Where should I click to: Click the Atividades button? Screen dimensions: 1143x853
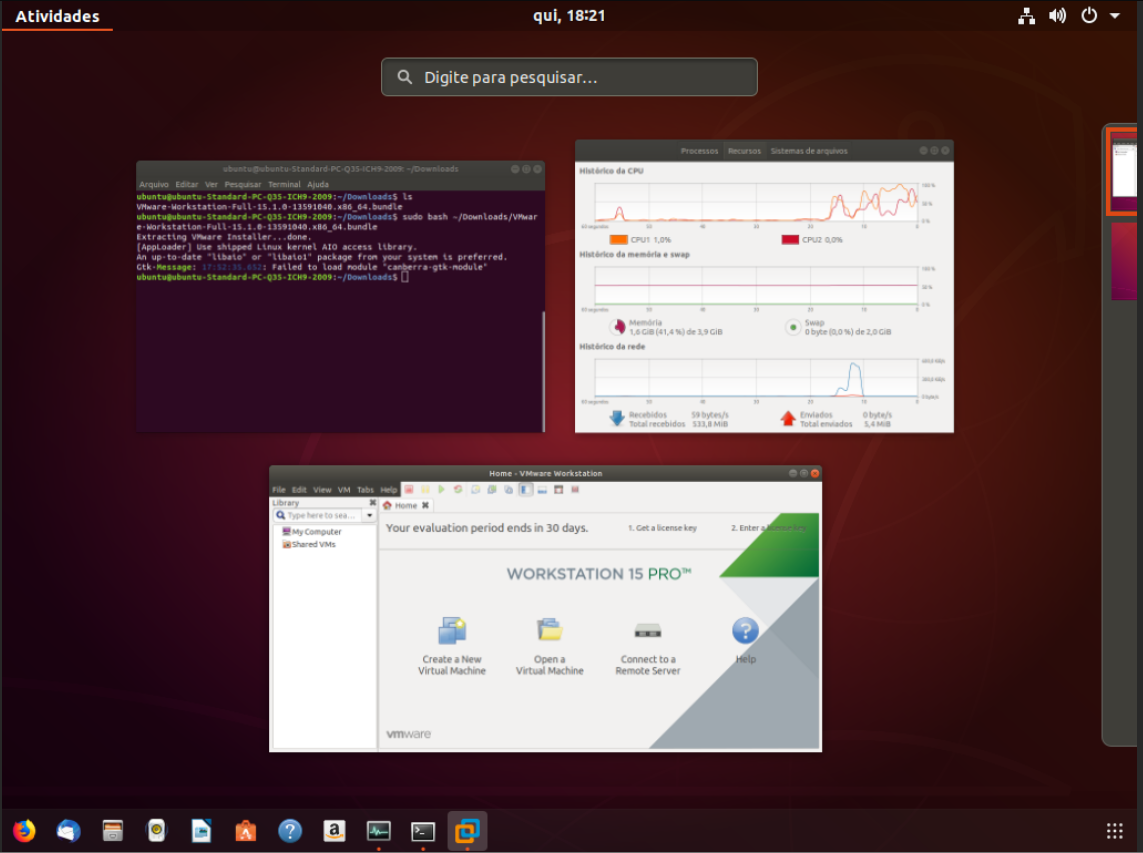(57, 16)
